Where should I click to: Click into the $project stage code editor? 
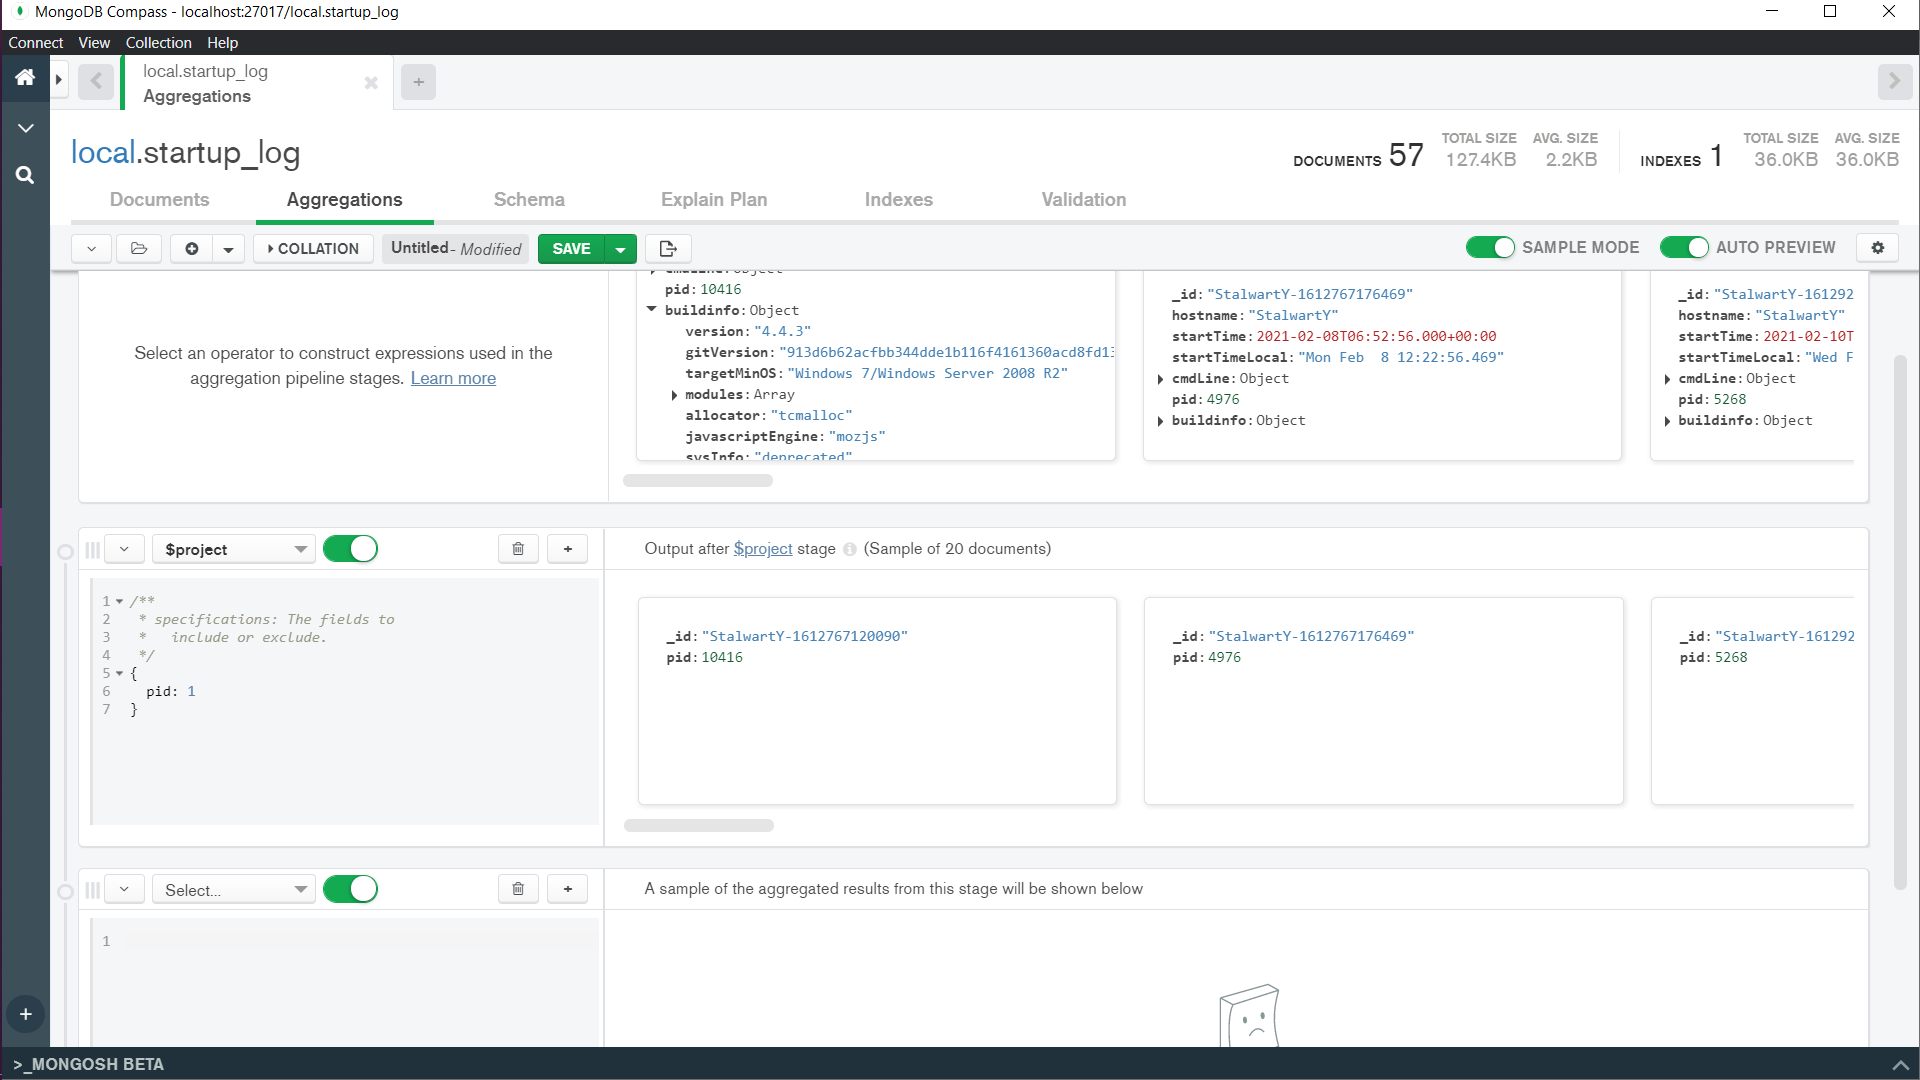tap(345, 700)
